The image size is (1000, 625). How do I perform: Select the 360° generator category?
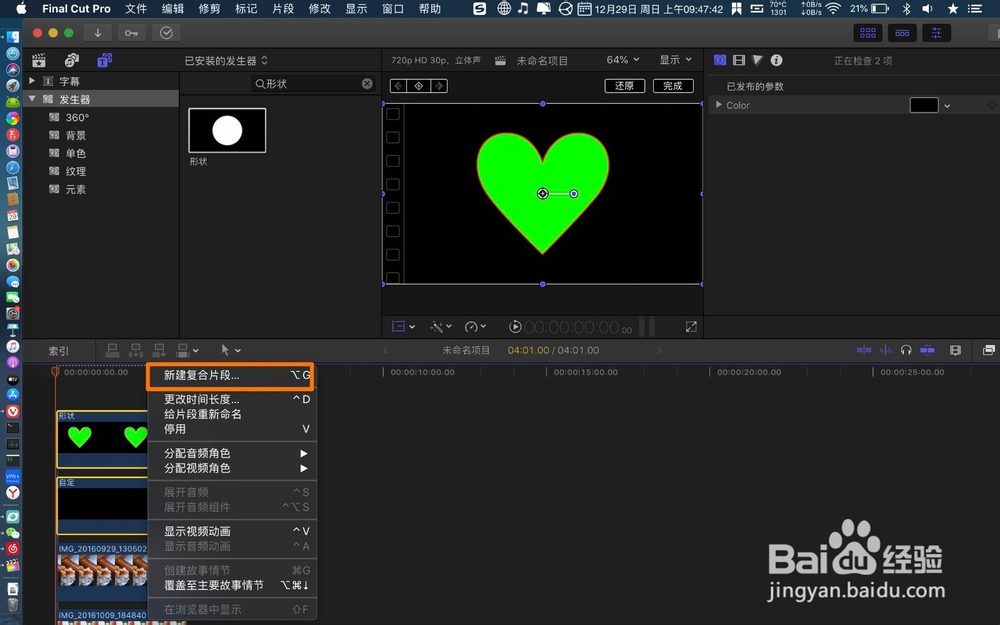[77, 117]
